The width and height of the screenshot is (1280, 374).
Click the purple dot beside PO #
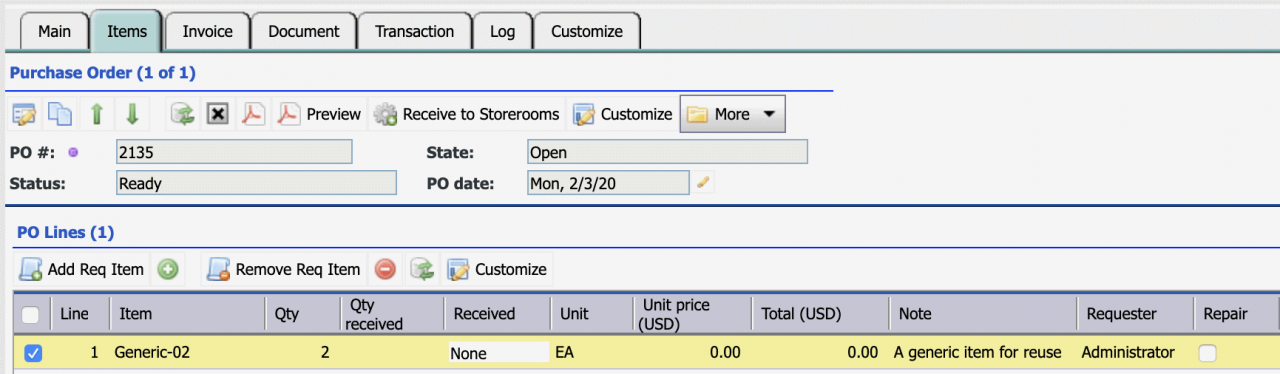click(x=72, y=153)
